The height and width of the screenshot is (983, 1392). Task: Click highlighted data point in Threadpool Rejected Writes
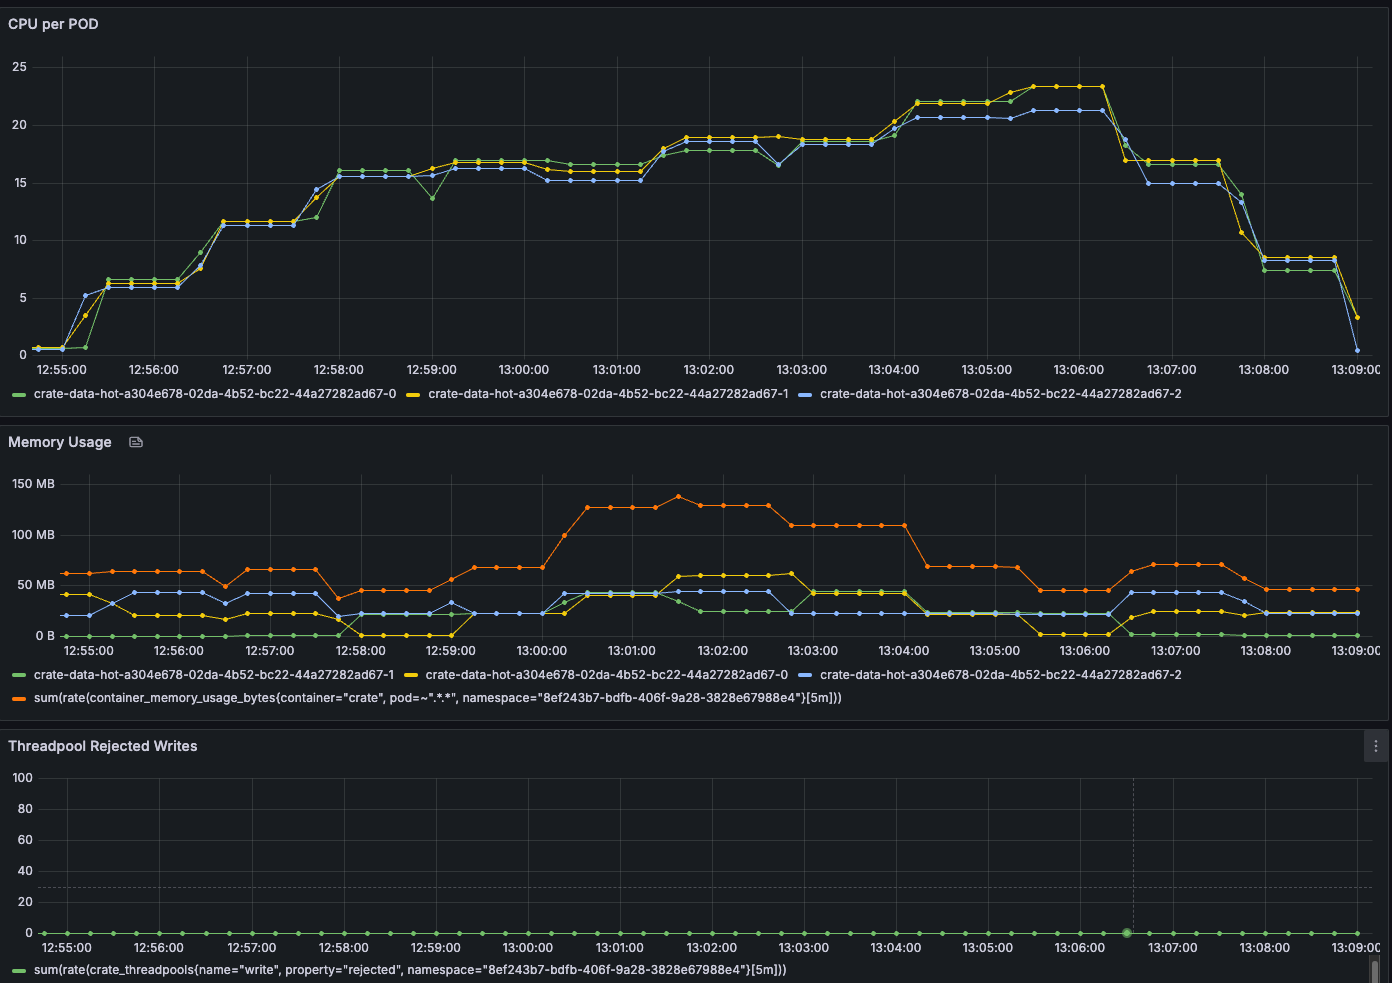click(1127, 933)
